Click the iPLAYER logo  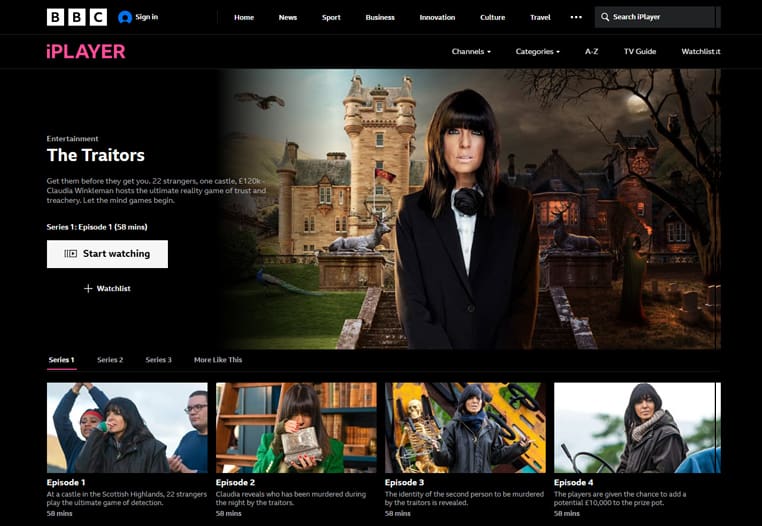pyautogui.click(x=86, y=52)
